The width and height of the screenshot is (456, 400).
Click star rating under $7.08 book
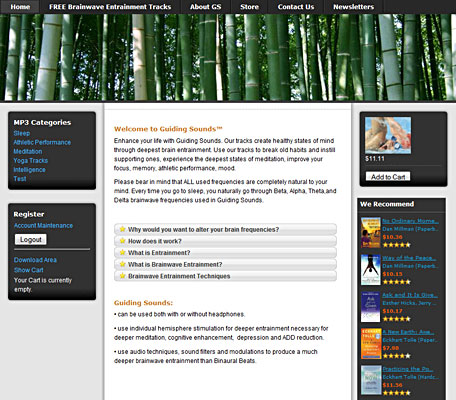tap(396, 356)
